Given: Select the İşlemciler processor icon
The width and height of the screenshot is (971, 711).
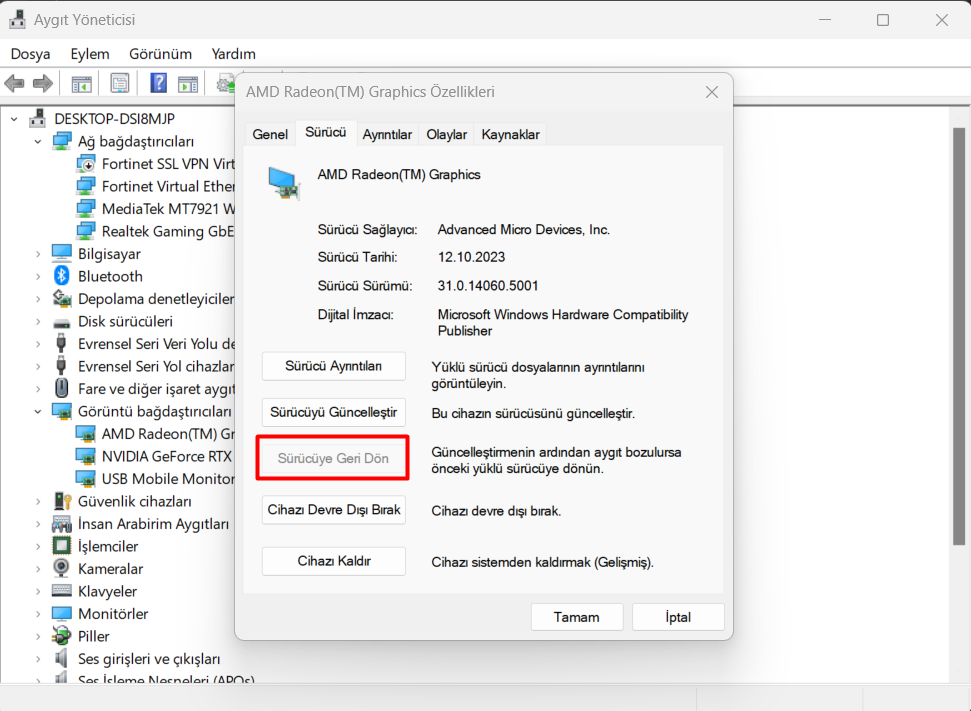Looking at the screenshot, I should 61,546.
